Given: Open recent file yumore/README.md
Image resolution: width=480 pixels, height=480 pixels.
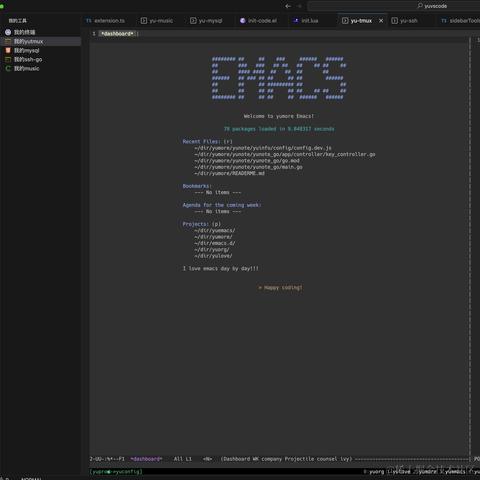Looking at the screenshot, I should [230, 173].
